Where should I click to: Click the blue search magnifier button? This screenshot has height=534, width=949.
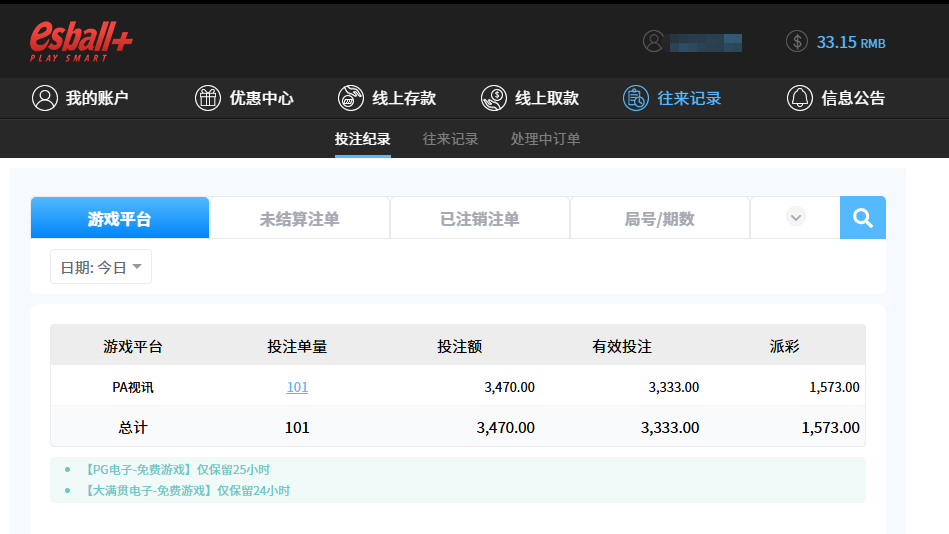tap(862, 218)
